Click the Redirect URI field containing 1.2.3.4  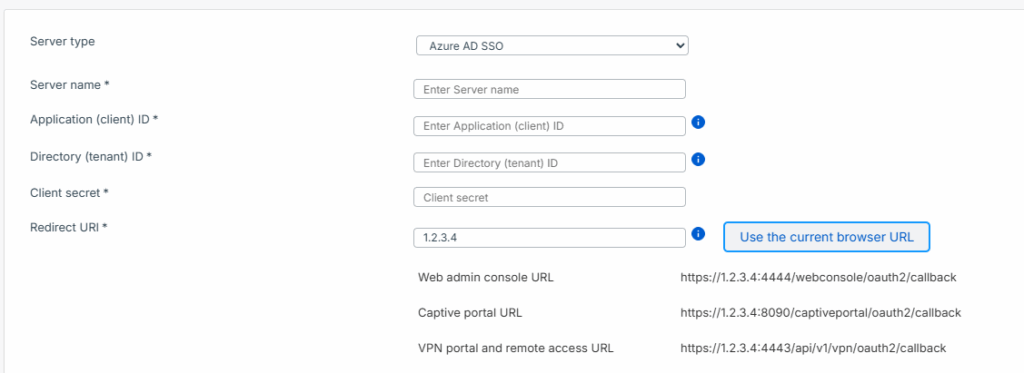[549, 238]
